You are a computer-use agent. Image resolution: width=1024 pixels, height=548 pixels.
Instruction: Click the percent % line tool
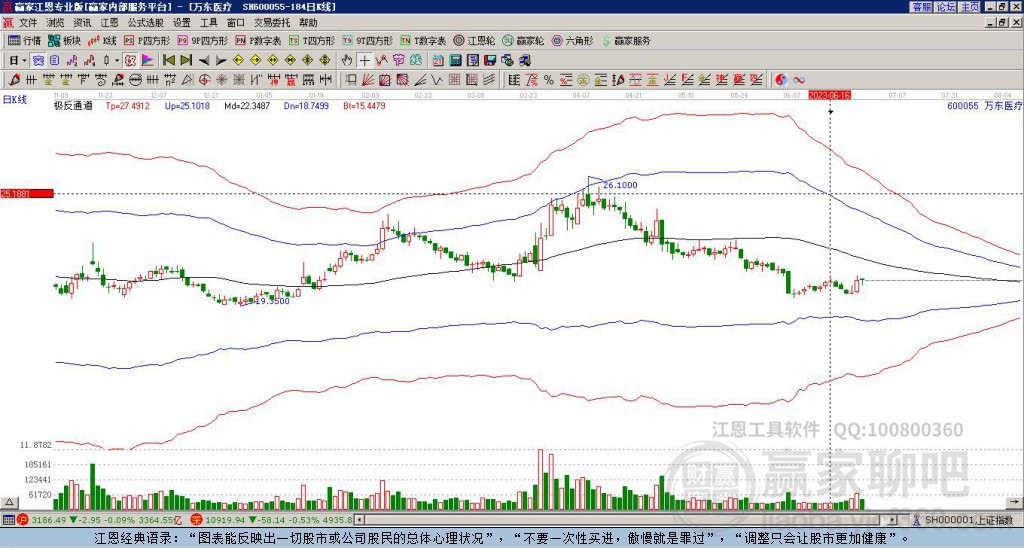[549, 80]
